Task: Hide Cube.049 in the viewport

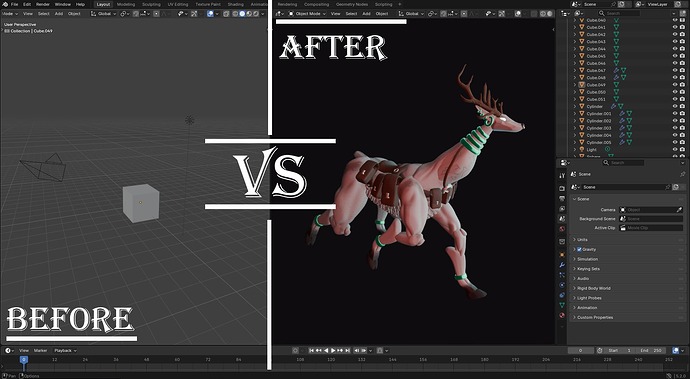Action: (x=675, y=85)
